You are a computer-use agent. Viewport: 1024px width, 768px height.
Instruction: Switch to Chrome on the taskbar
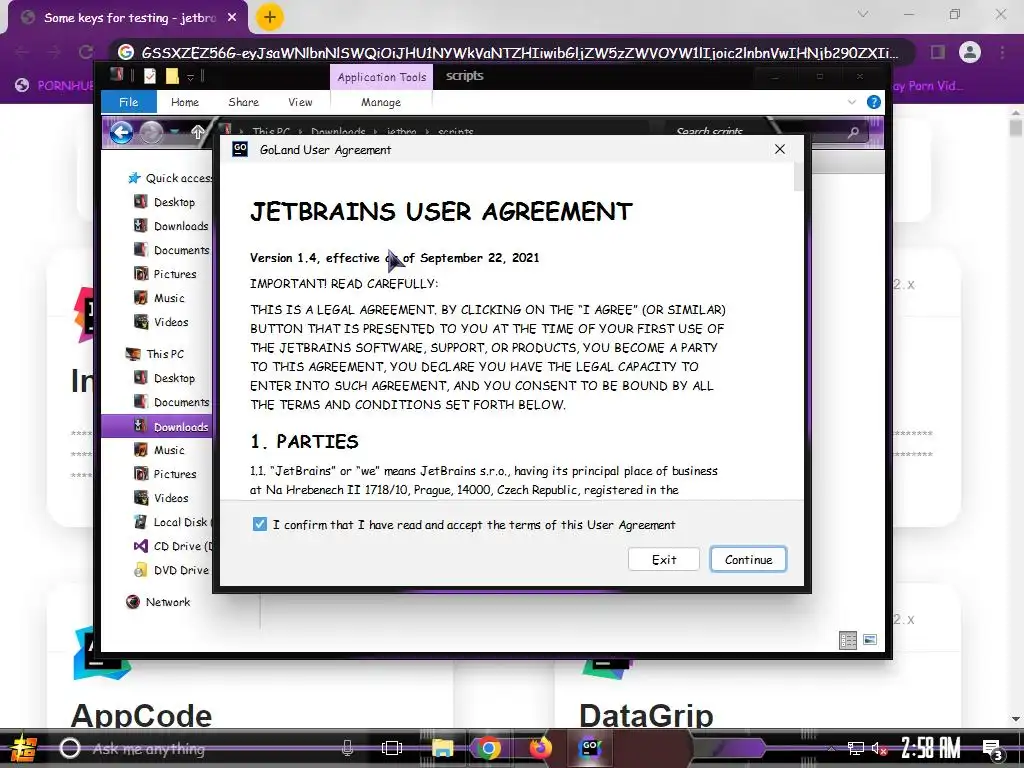coord(488,748)
